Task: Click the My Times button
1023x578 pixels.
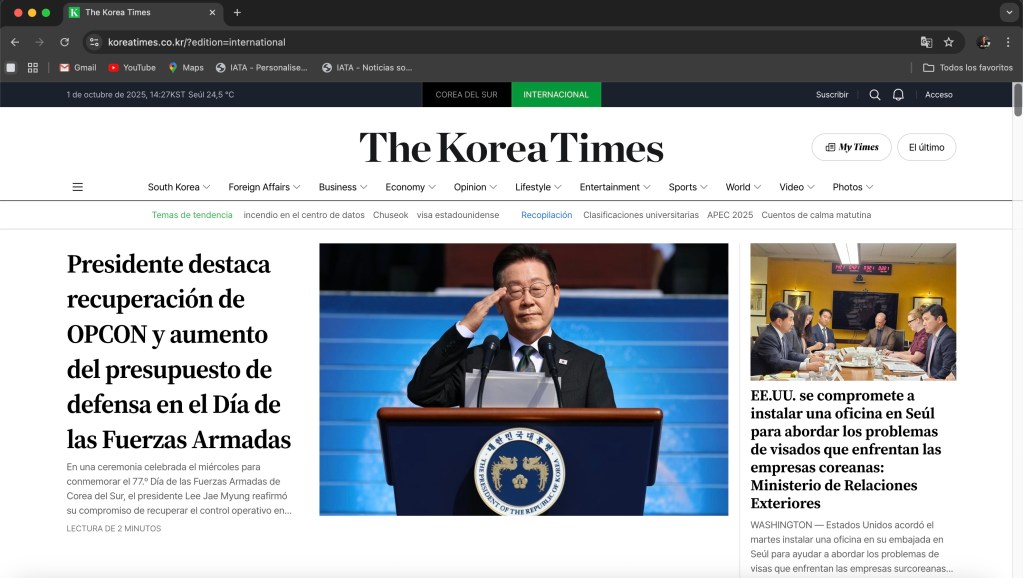Action: [x=851, y=147]
